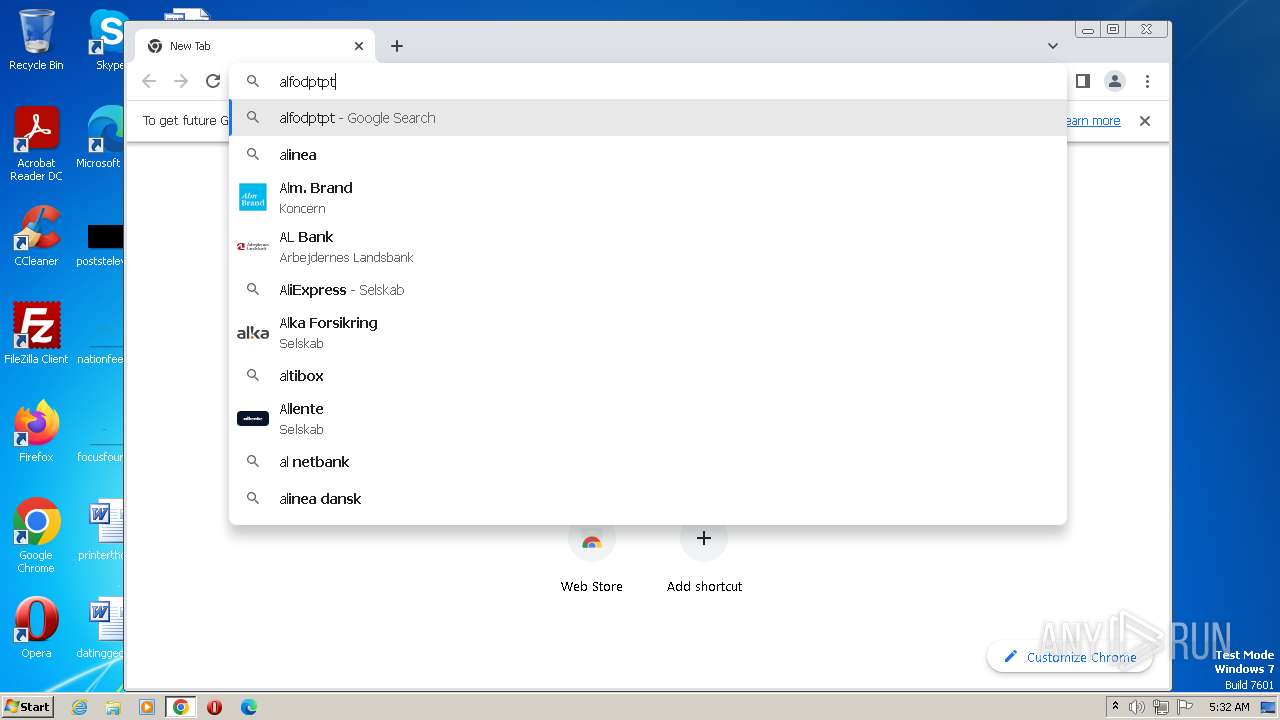
Task: Choose the Allente Selskab suggestion
Action: point(648,418)
